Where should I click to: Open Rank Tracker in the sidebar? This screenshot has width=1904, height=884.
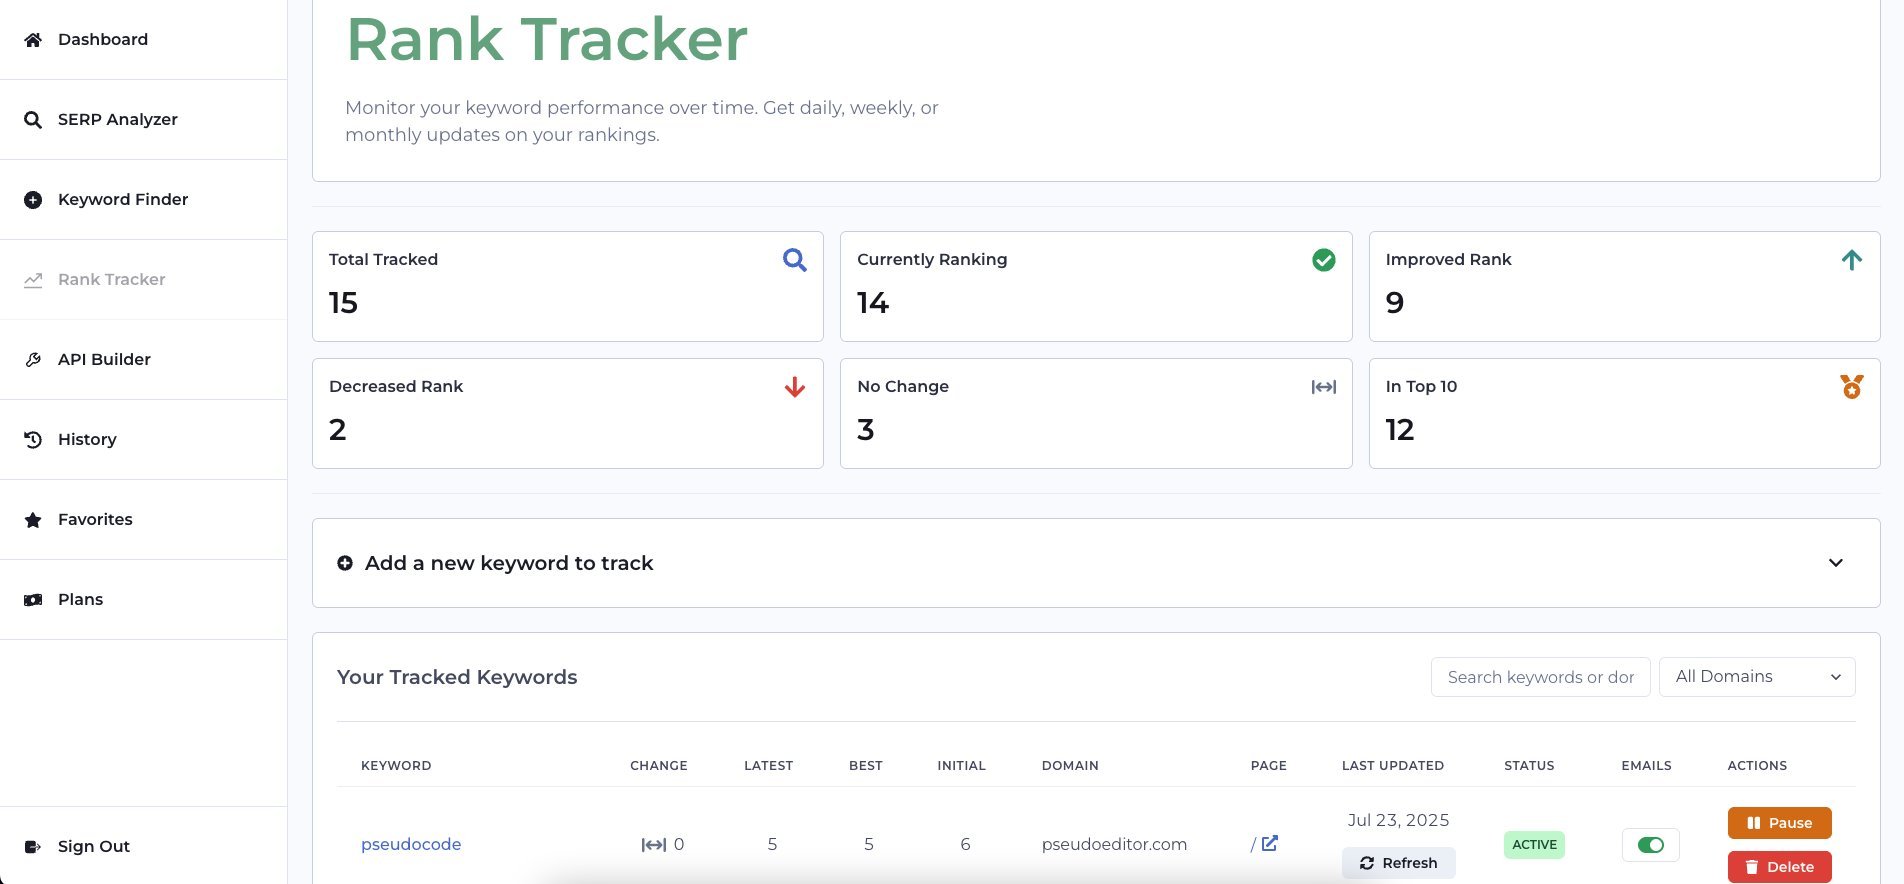point(111,280)
